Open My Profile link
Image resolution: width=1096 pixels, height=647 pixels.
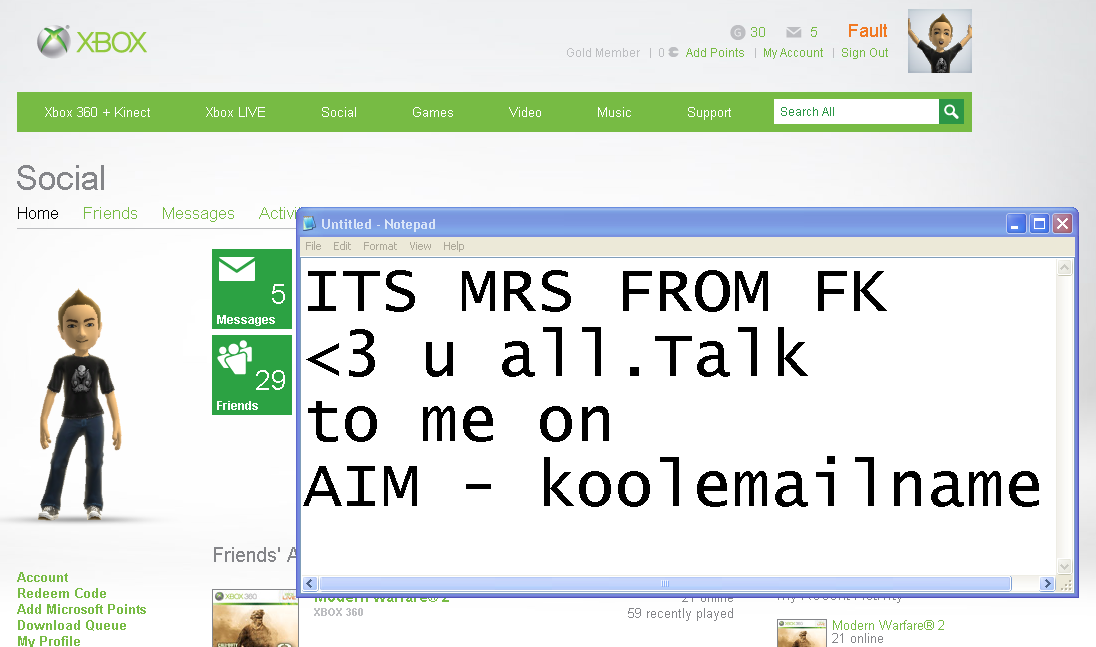click(x=48, y=641)
